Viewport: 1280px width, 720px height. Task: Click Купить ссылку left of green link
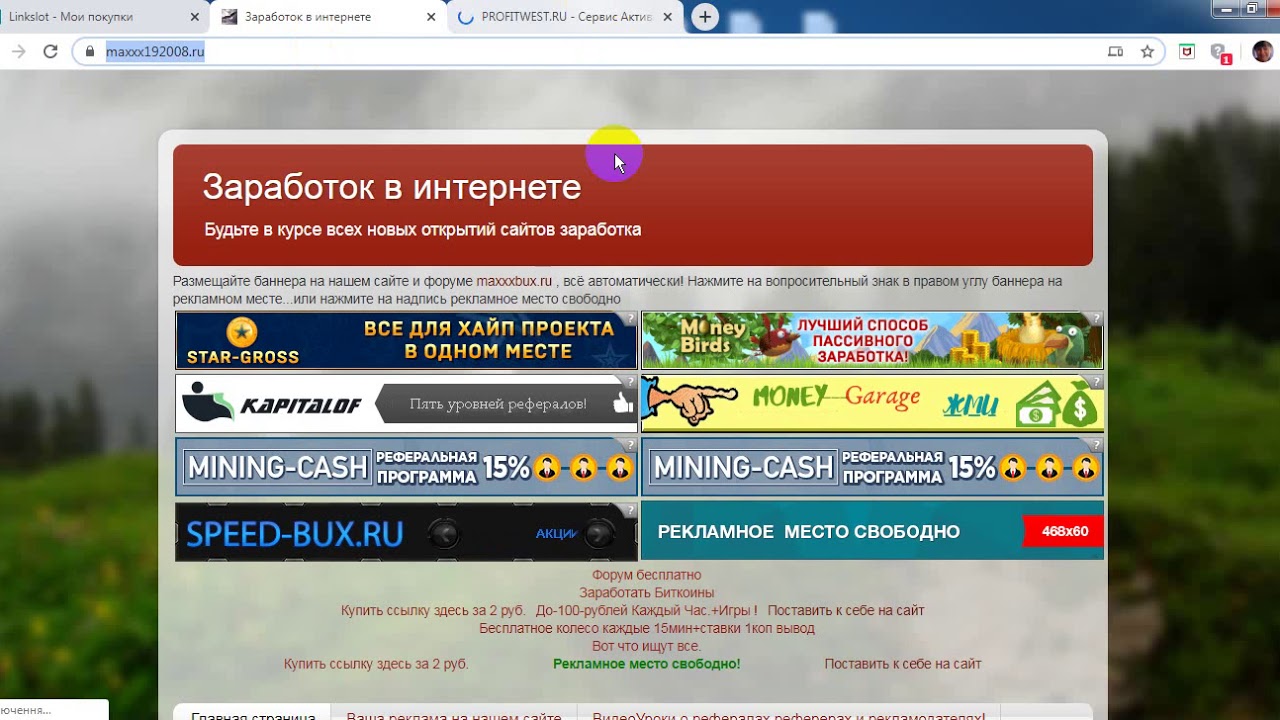[x=376, y=664]
